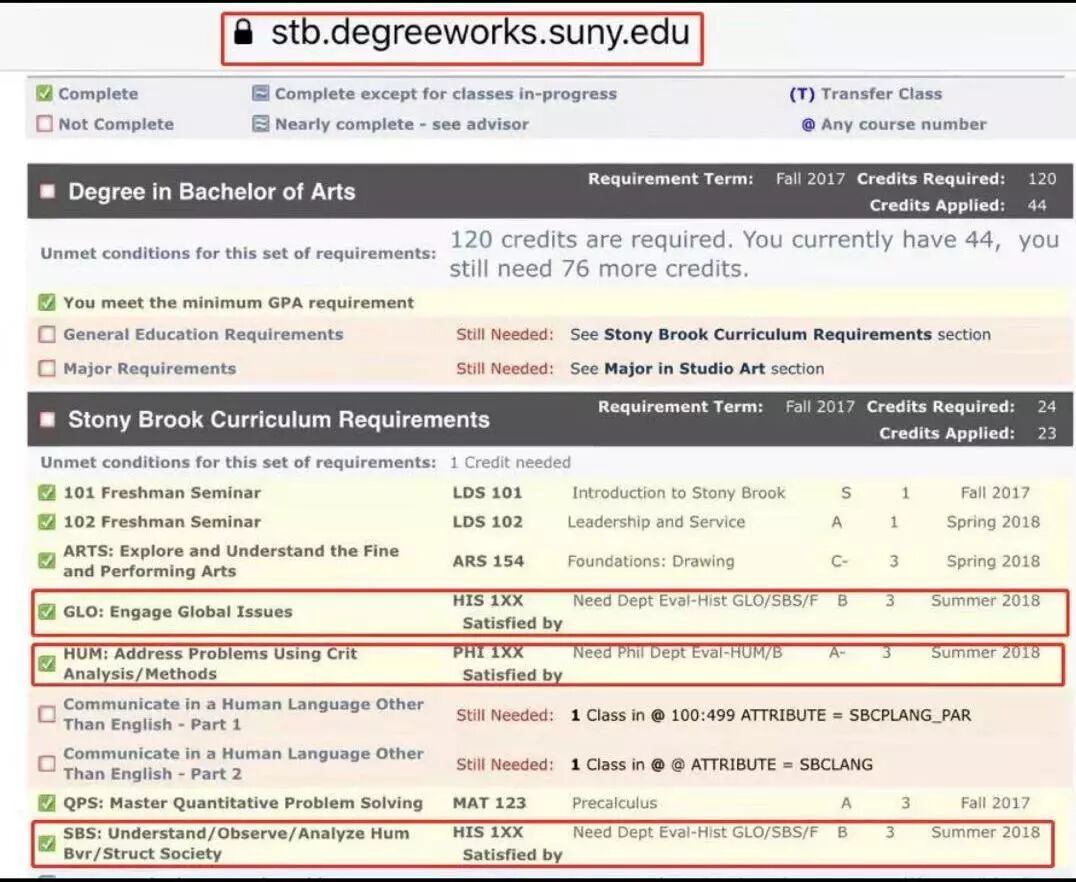Click the Leadership and Service course title
The width and height of the screenshot is (1076, 882).
tap(656, 522)
